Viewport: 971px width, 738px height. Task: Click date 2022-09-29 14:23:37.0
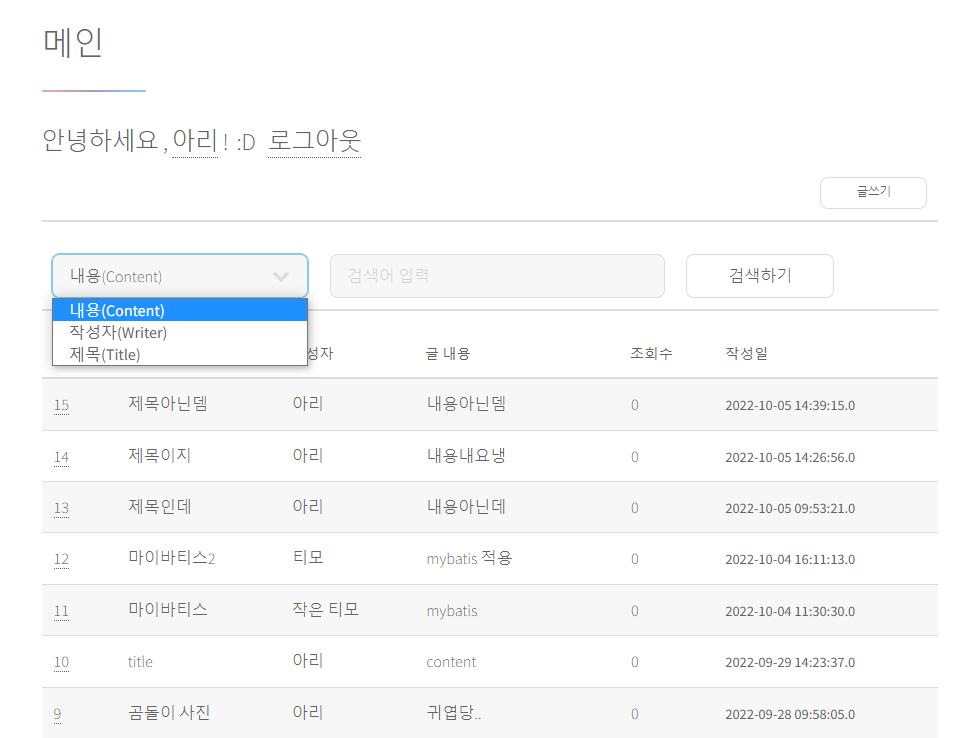[x=790, y=662]
